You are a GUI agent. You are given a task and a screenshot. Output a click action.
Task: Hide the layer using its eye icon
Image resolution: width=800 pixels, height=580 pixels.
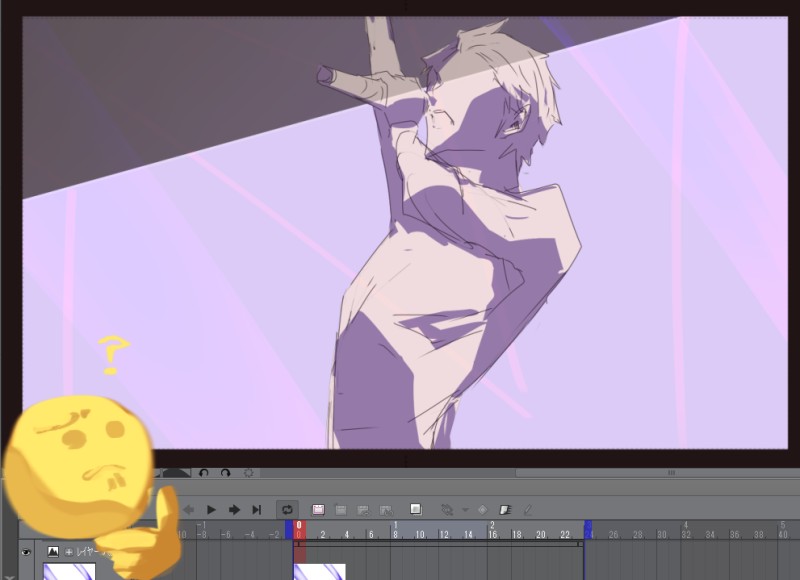point(26,552)
